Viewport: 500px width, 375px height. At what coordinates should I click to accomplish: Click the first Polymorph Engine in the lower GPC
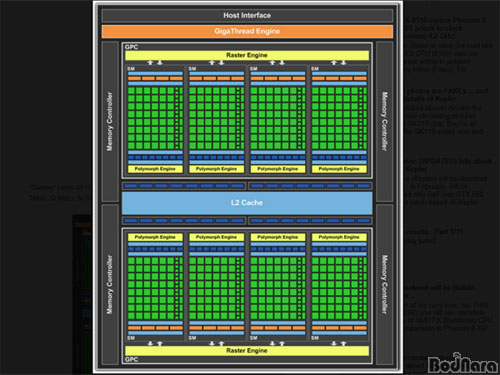coord(155,237)
